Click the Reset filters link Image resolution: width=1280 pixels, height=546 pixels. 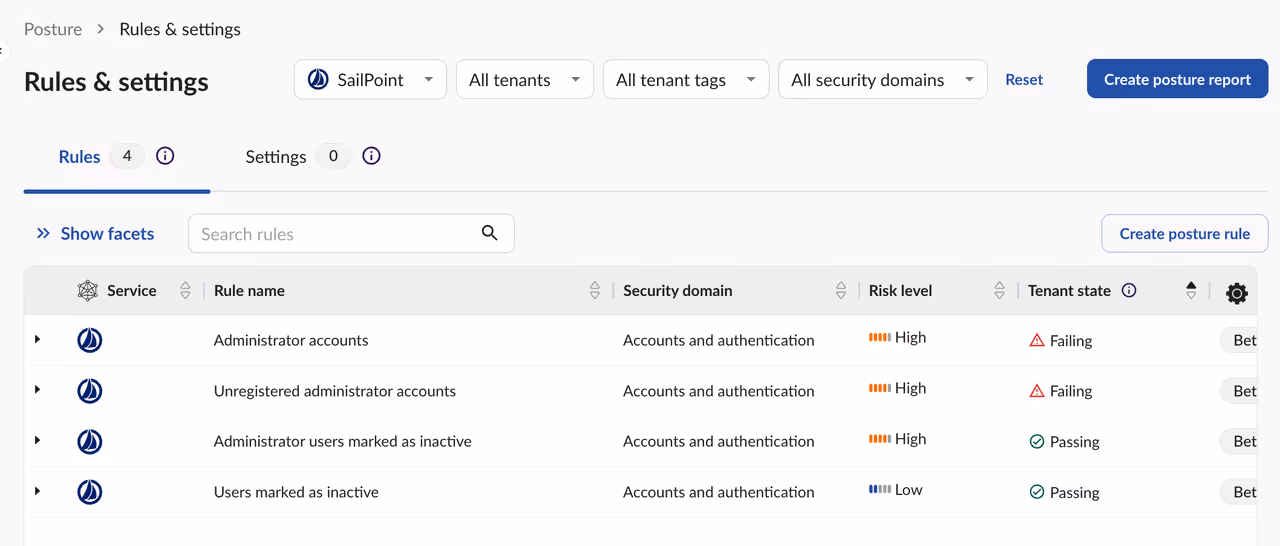pyautogui.click(x=1024, y=80)
